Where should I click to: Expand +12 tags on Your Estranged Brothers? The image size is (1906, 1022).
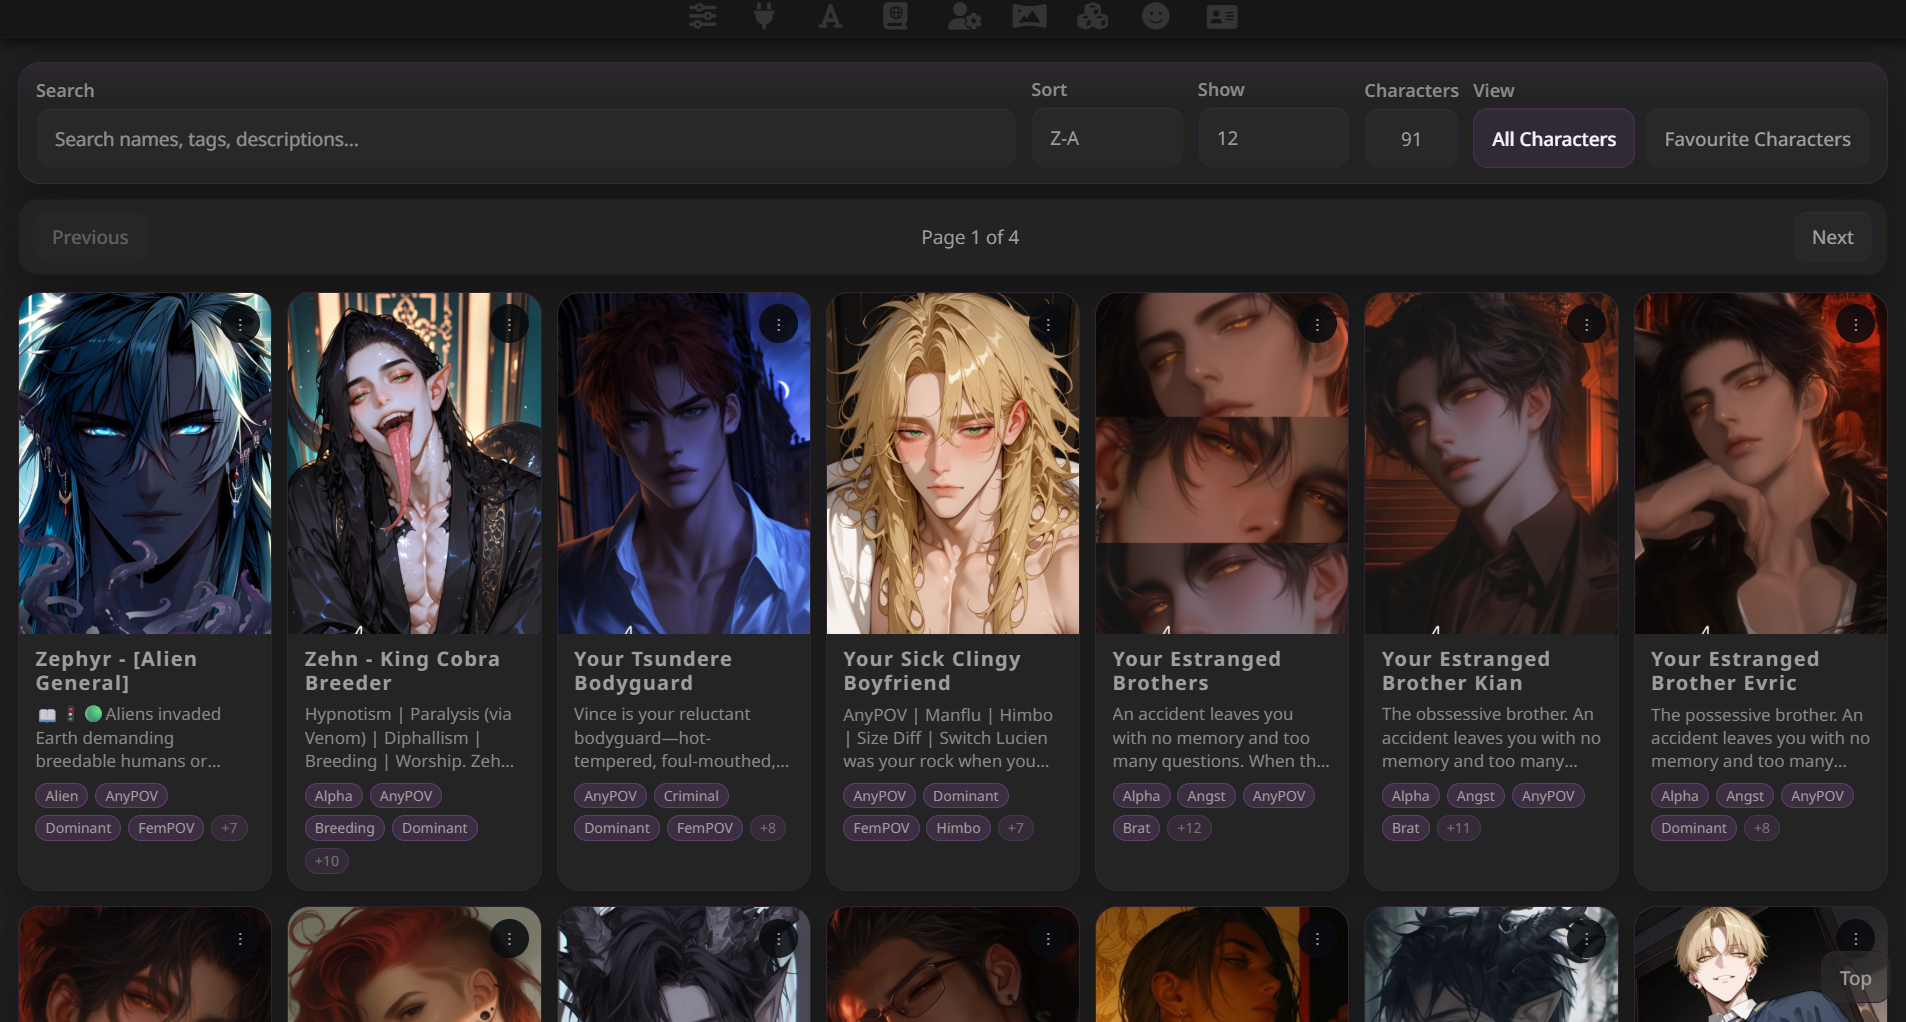[x=1189, y=828]
